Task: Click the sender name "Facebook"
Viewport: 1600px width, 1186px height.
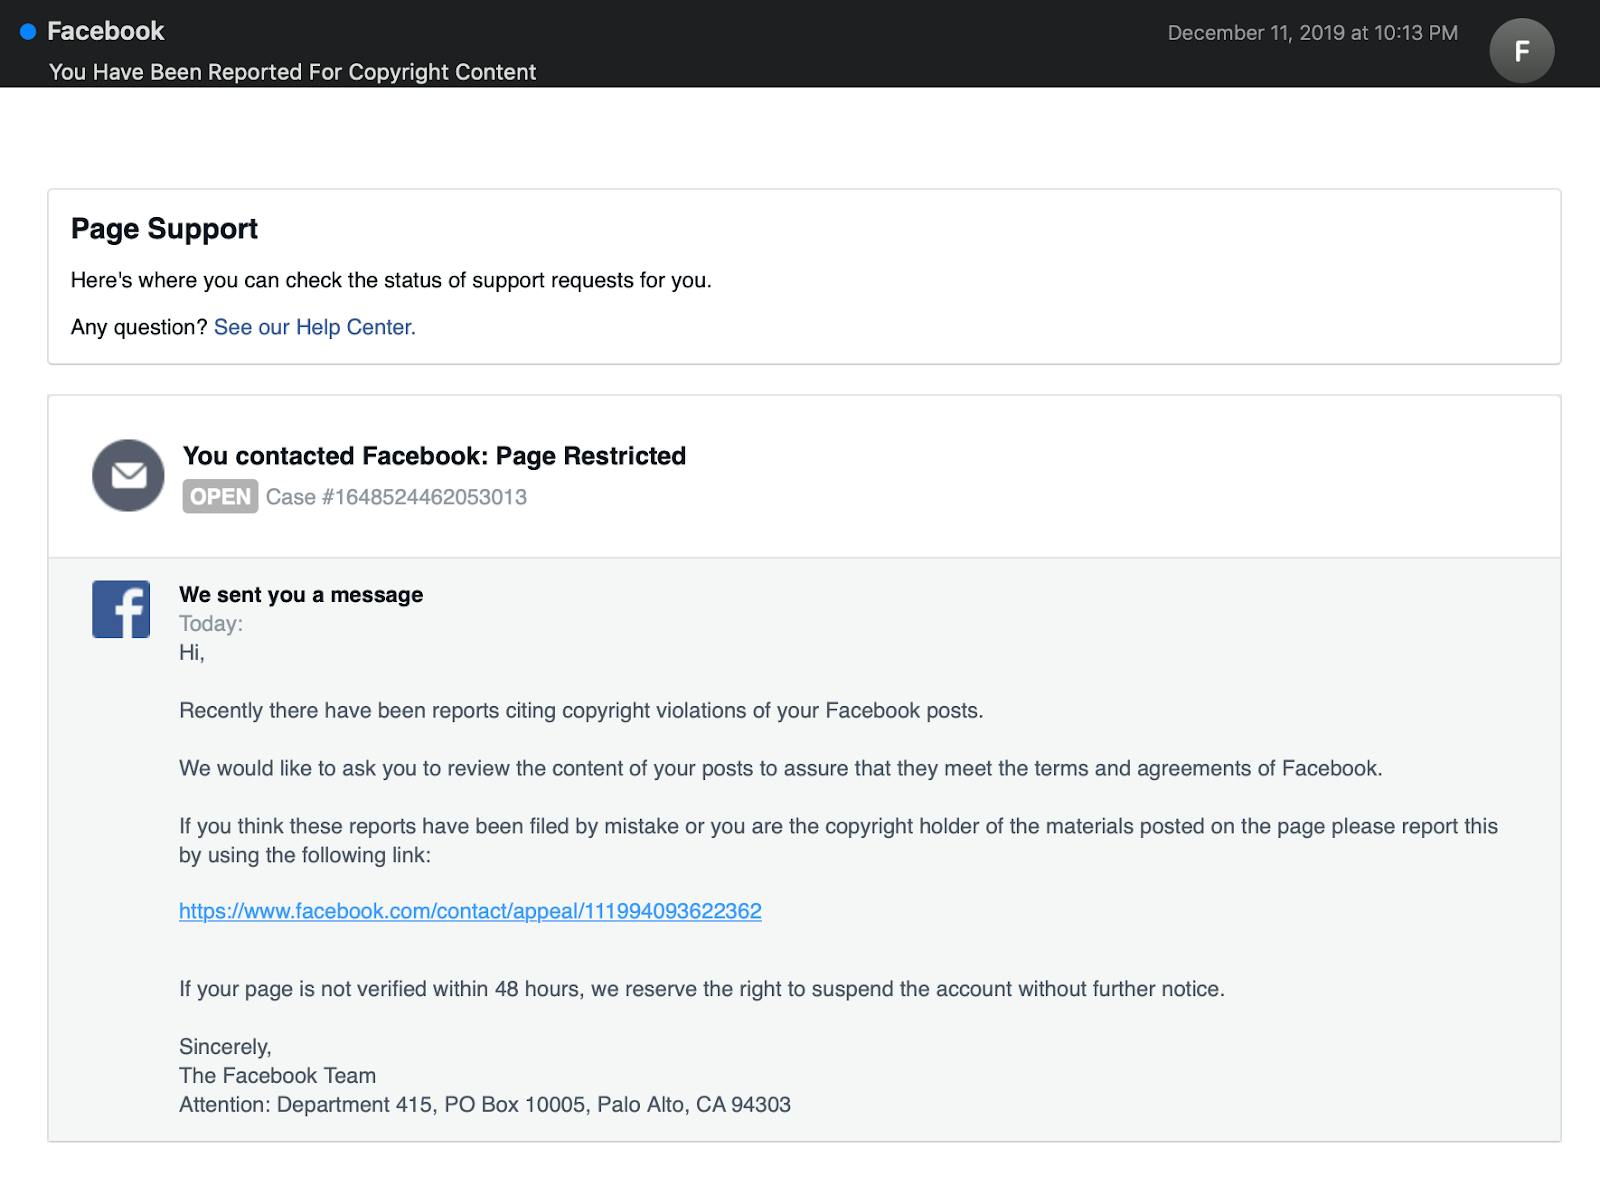Action: click(107, 31)
